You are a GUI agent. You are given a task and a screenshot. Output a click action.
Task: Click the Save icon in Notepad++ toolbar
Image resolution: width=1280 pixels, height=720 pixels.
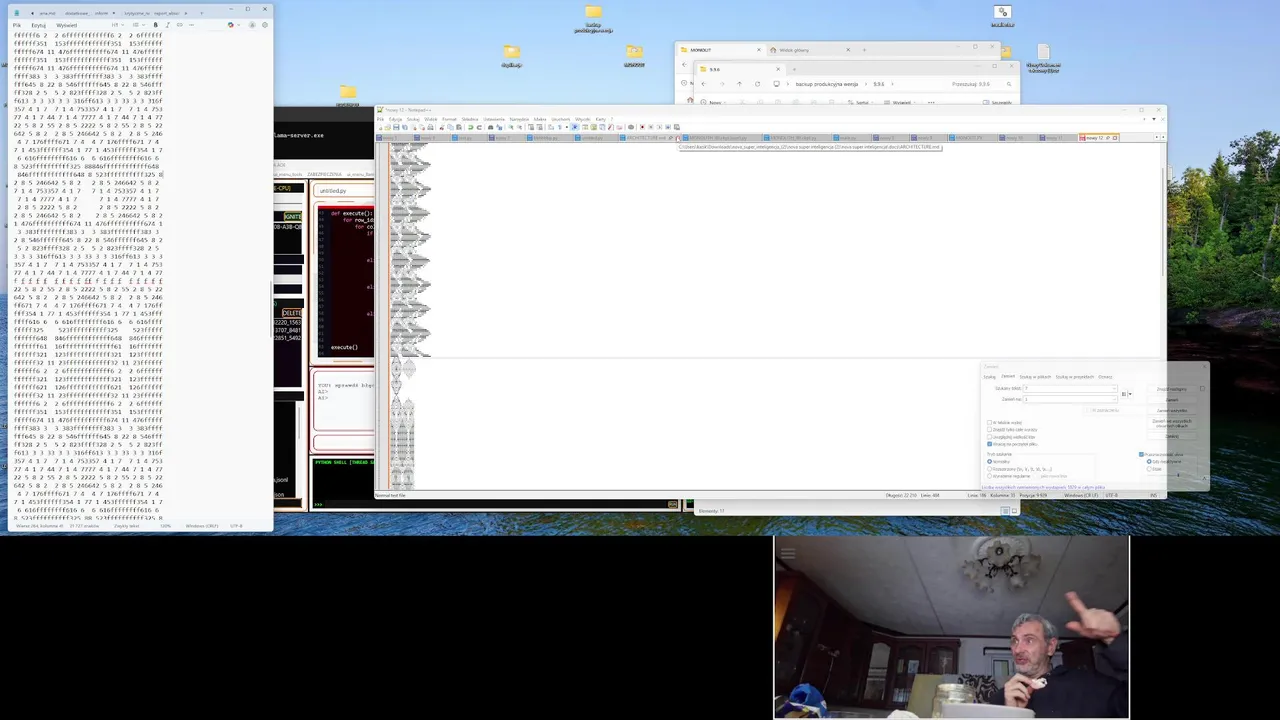pos(396,127)
